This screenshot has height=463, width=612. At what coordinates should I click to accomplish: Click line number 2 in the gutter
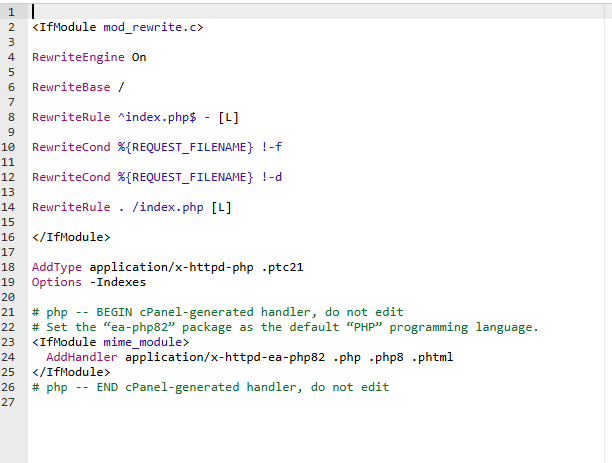pos(11,27)
